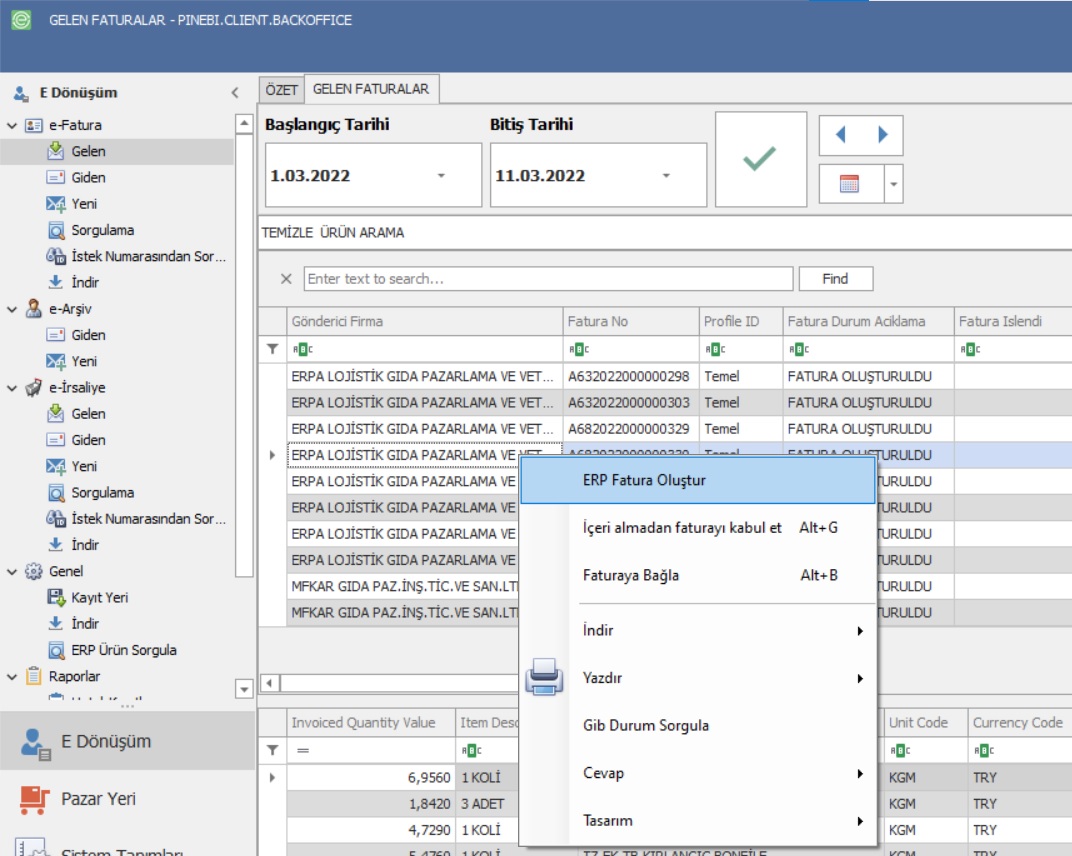
Task: Select ERP Ürün Sorgula in sidebar
Action: [x=123, y=650]
